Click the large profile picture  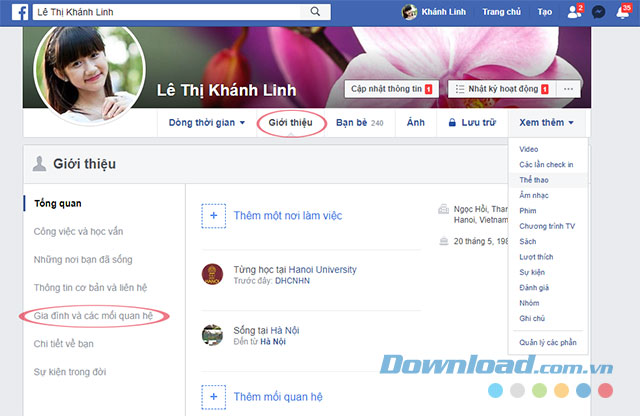click(x=90, y=72)
